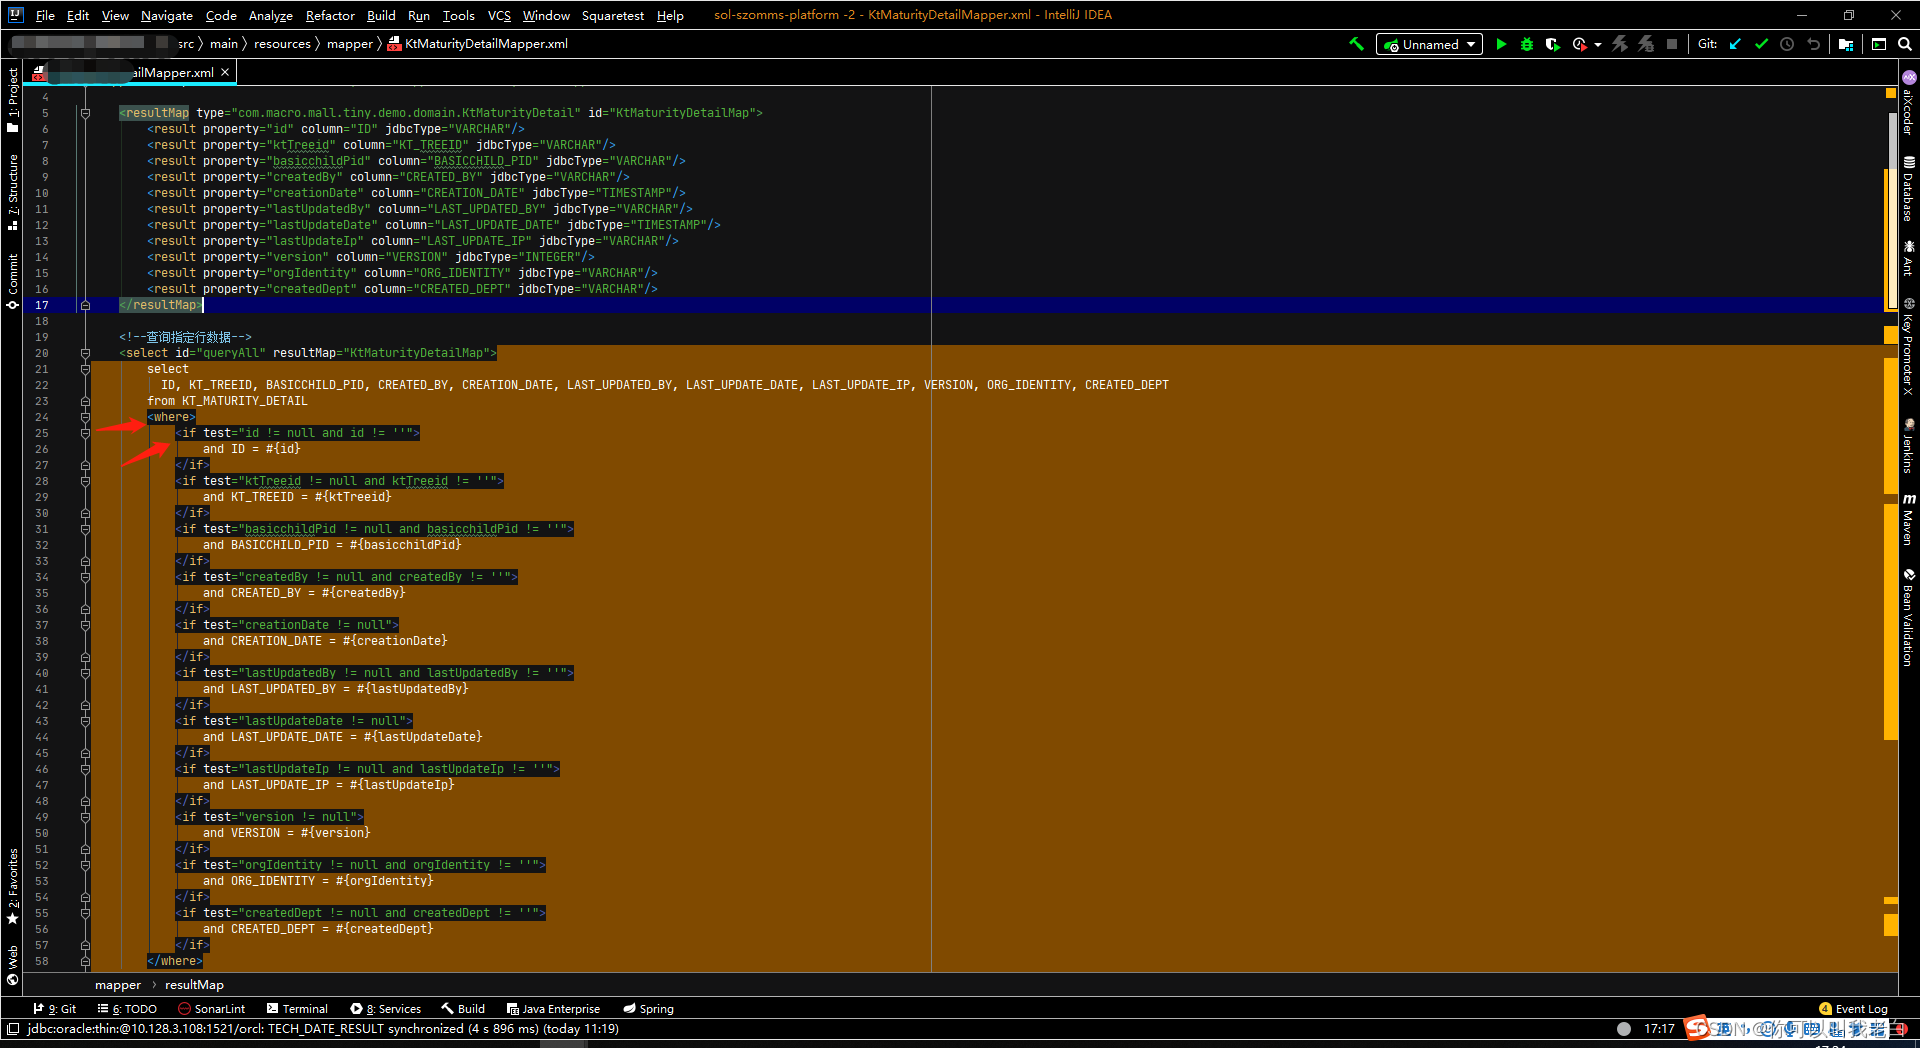Open the Refactor menu
Image resolution: width=1920 pixels, height=1048 pixels.
(330, 15)
